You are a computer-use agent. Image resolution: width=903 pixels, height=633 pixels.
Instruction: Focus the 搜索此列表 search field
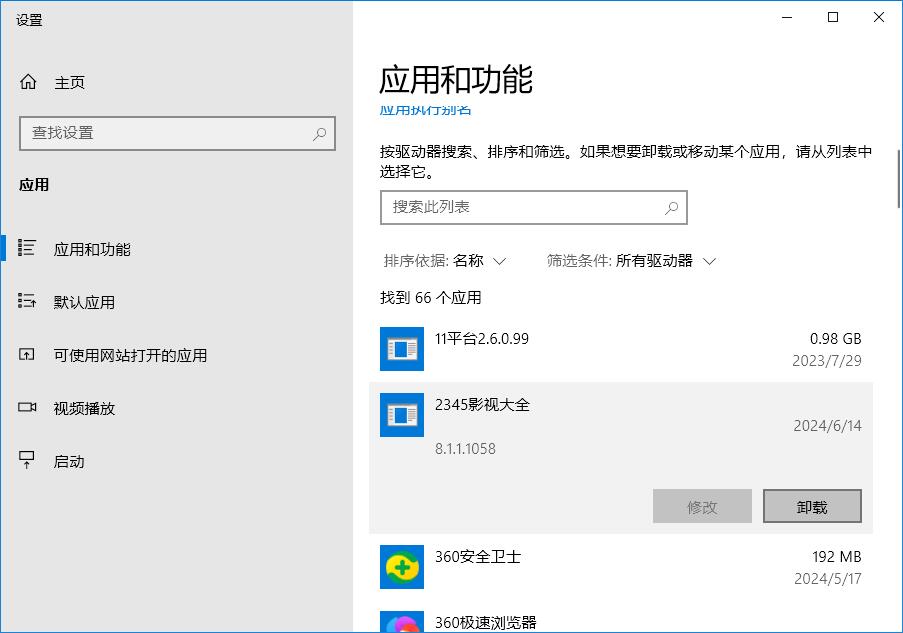(x=534, y=207)
